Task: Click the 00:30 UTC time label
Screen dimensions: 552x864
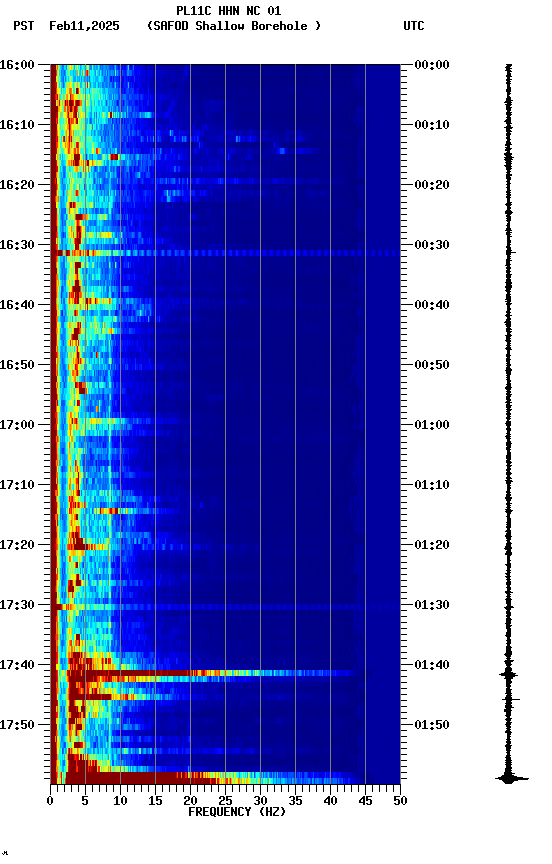Action: 432,245
